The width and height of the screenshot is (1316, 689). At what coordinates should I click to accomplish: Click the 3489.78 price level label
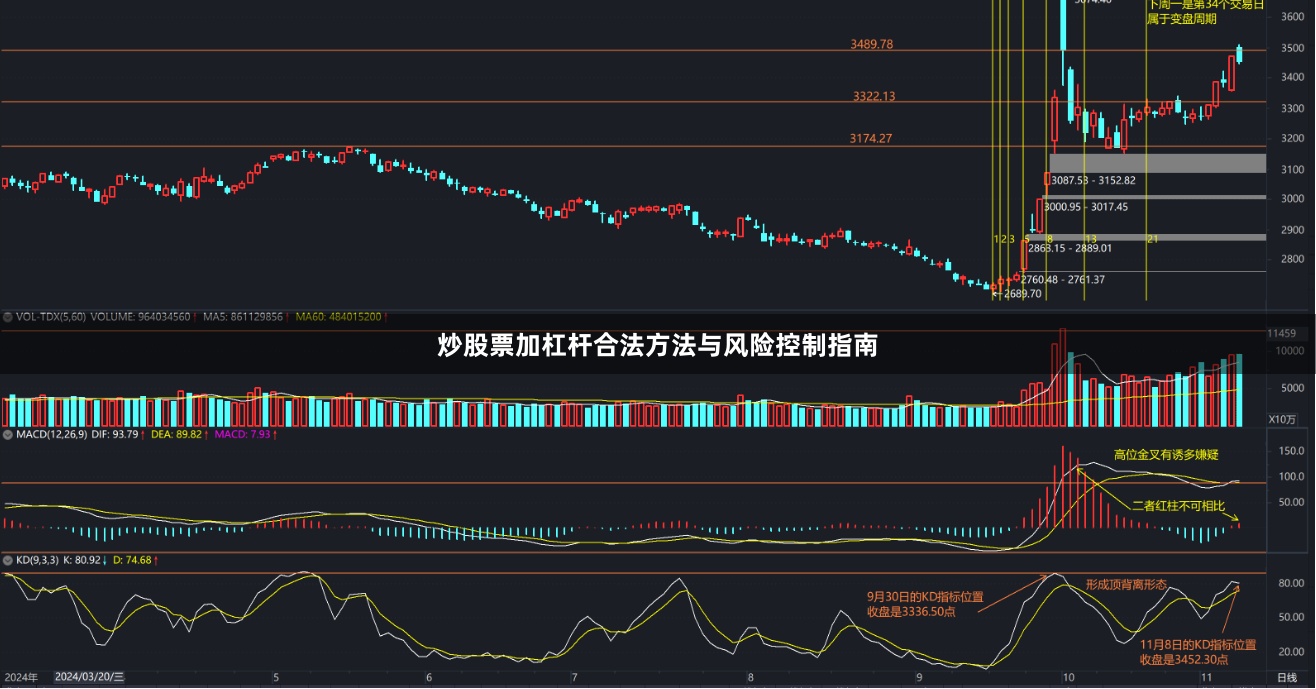point(871,44)
